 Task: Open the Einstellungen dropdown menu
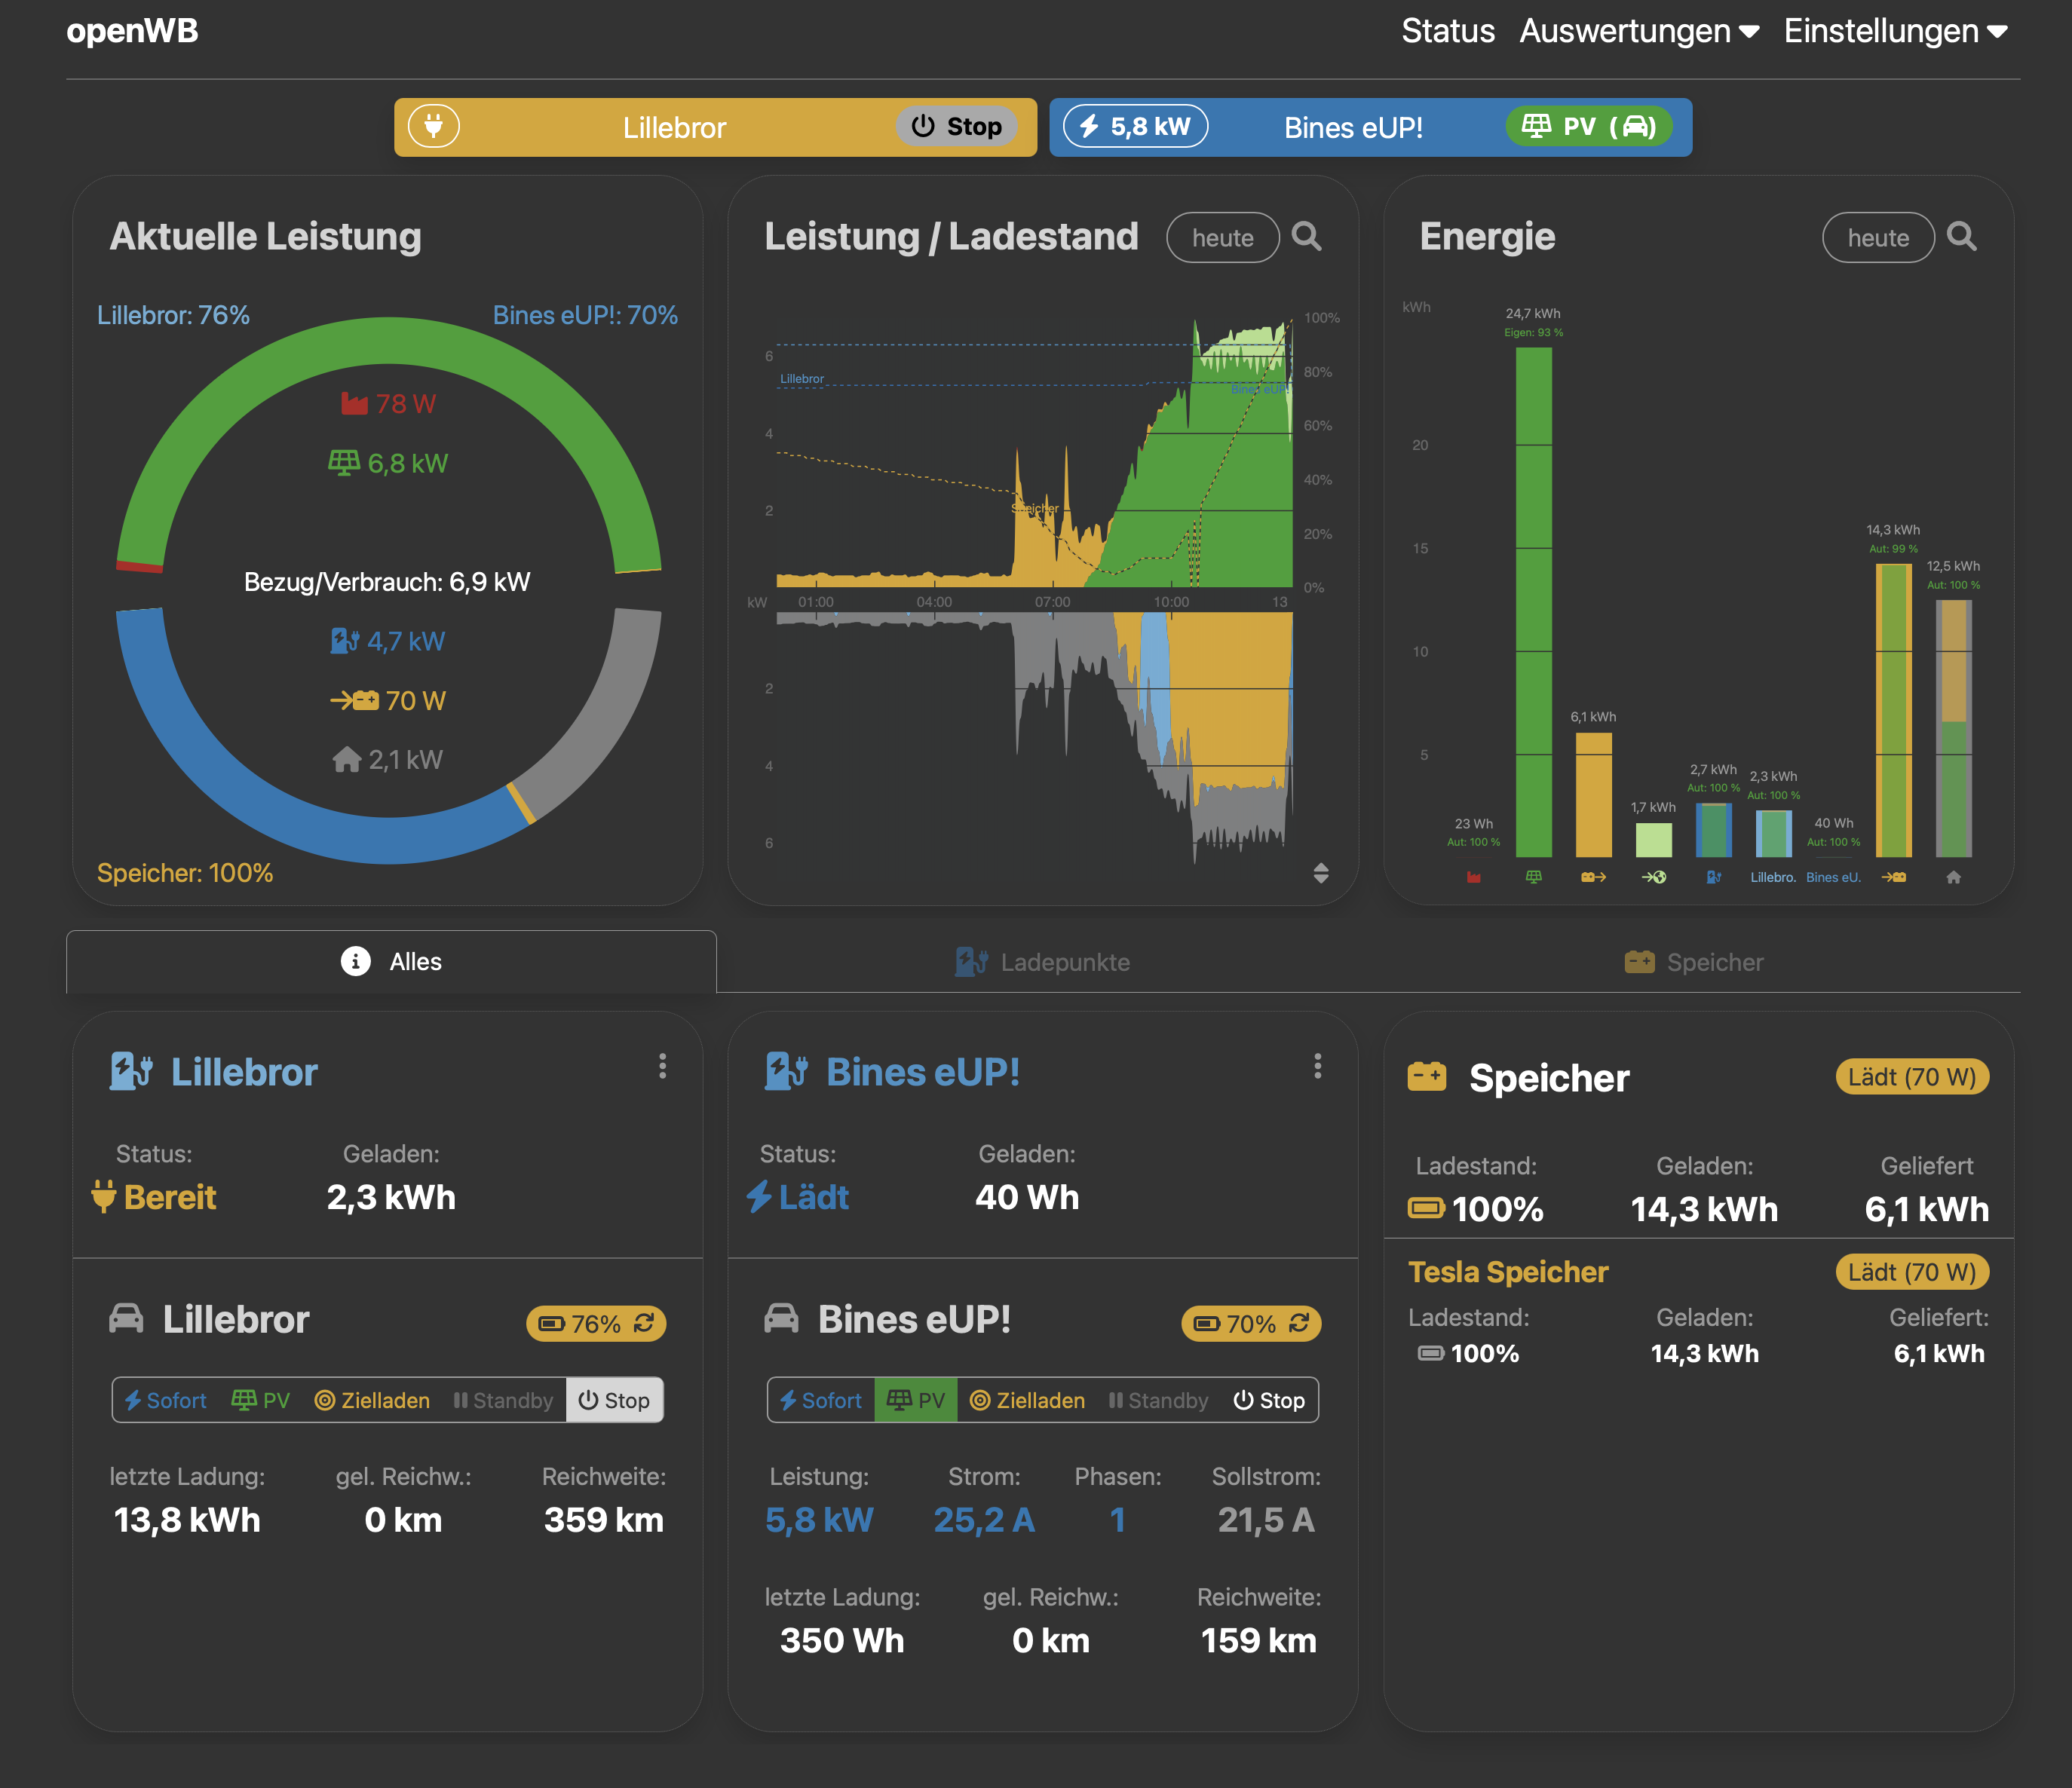coord(1895,31)
